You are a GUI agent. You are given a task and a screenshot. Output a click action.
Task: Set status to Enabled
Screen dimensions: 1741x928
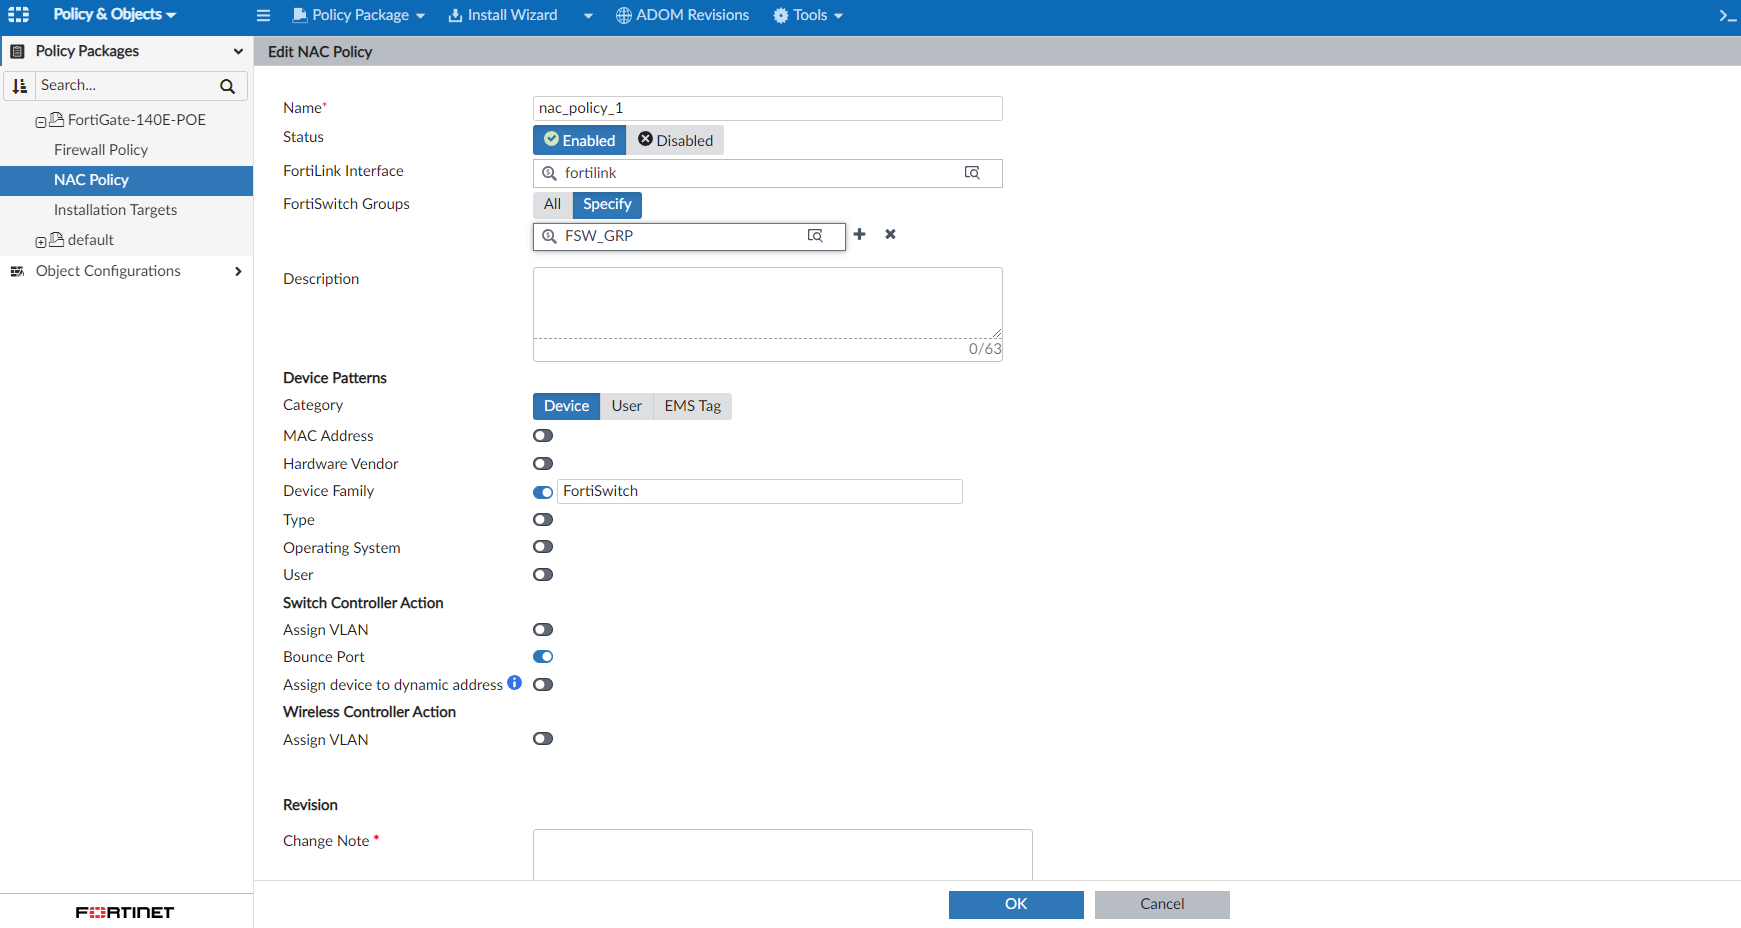click(x=579, y=140)
